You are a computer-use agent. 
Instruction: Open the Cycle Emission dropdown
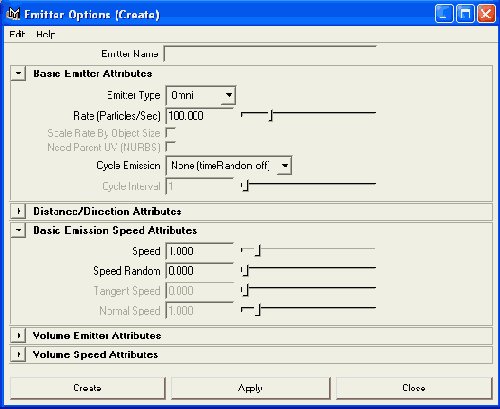[x=229, y=165]
